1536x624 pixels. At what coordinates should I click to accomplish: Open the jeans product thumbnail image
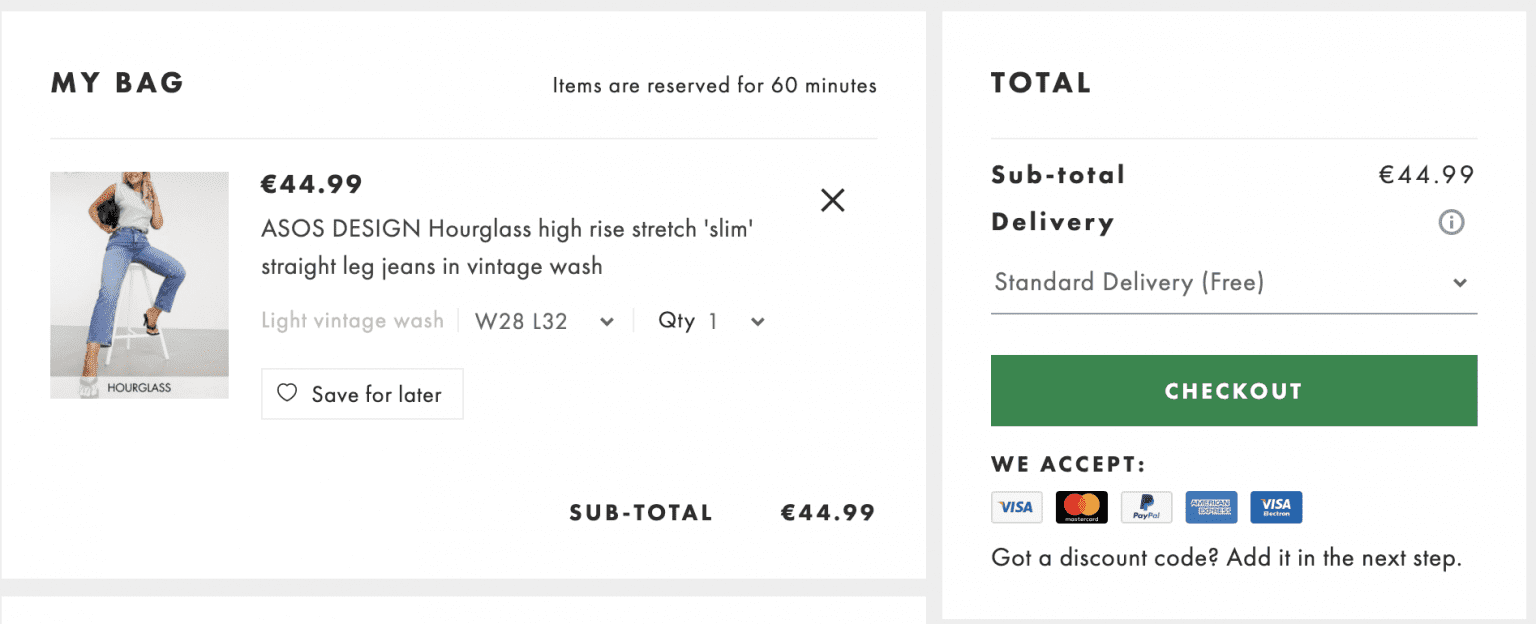tap(139, 285)
